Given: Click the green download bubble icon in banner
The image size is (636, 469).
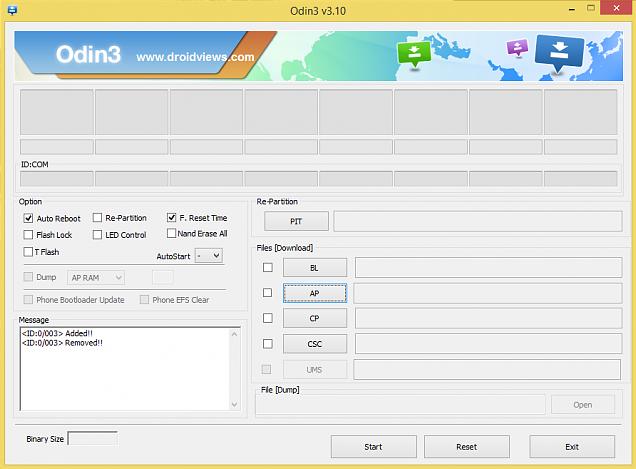Looking at the screenshot, I should pos(414,54).
